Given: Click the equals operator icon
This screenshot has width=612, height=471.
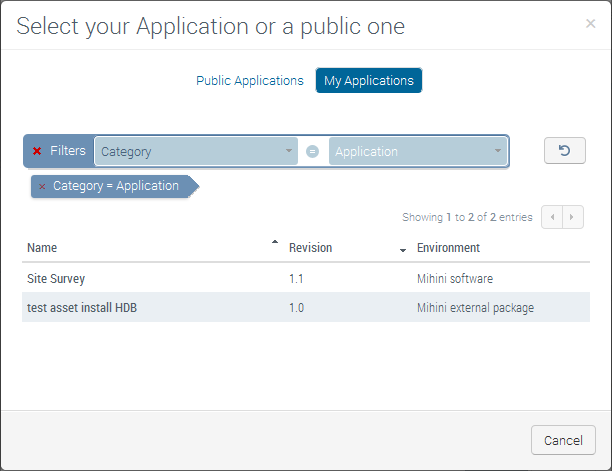Looking at the screenshot, I should pos(312,152).
